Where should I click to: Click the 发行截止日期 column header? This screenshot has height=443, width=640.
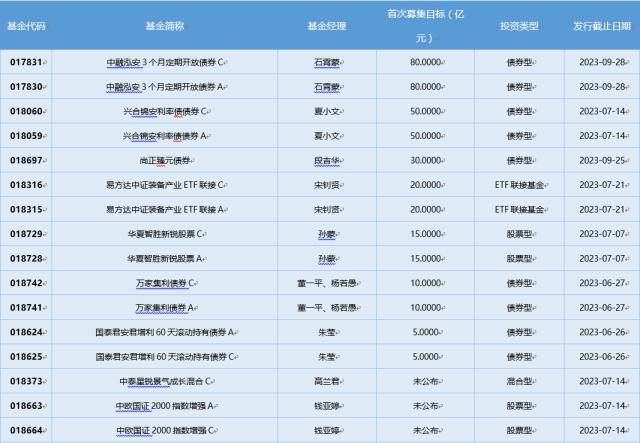tap(602, 26)
